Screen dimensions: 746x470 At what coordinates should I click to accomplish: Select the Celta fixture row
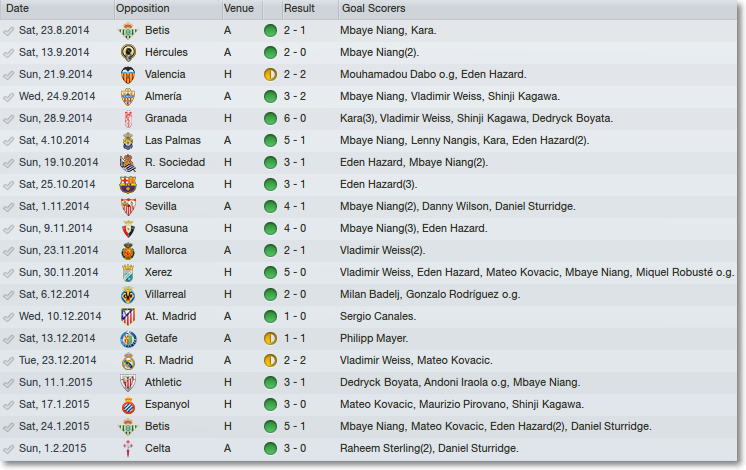(x=369, y=449)
